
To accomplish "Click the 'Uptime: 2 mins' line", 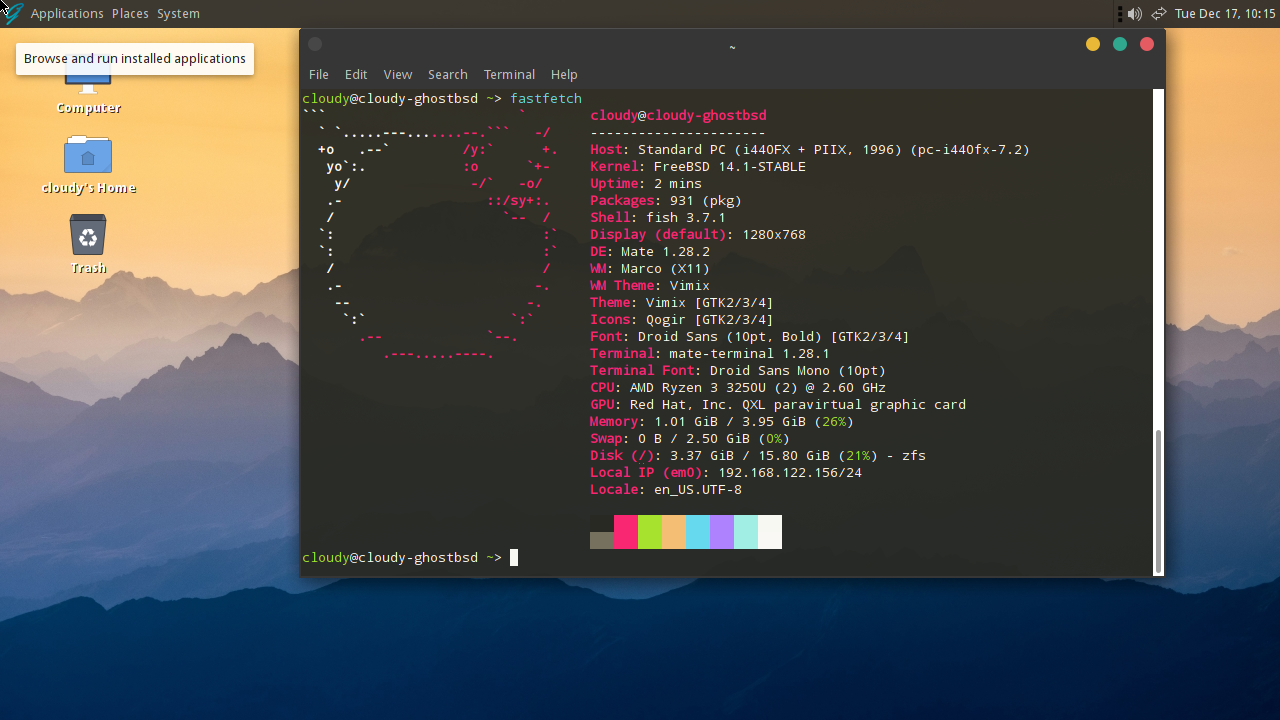I will (x=646, y=183).
